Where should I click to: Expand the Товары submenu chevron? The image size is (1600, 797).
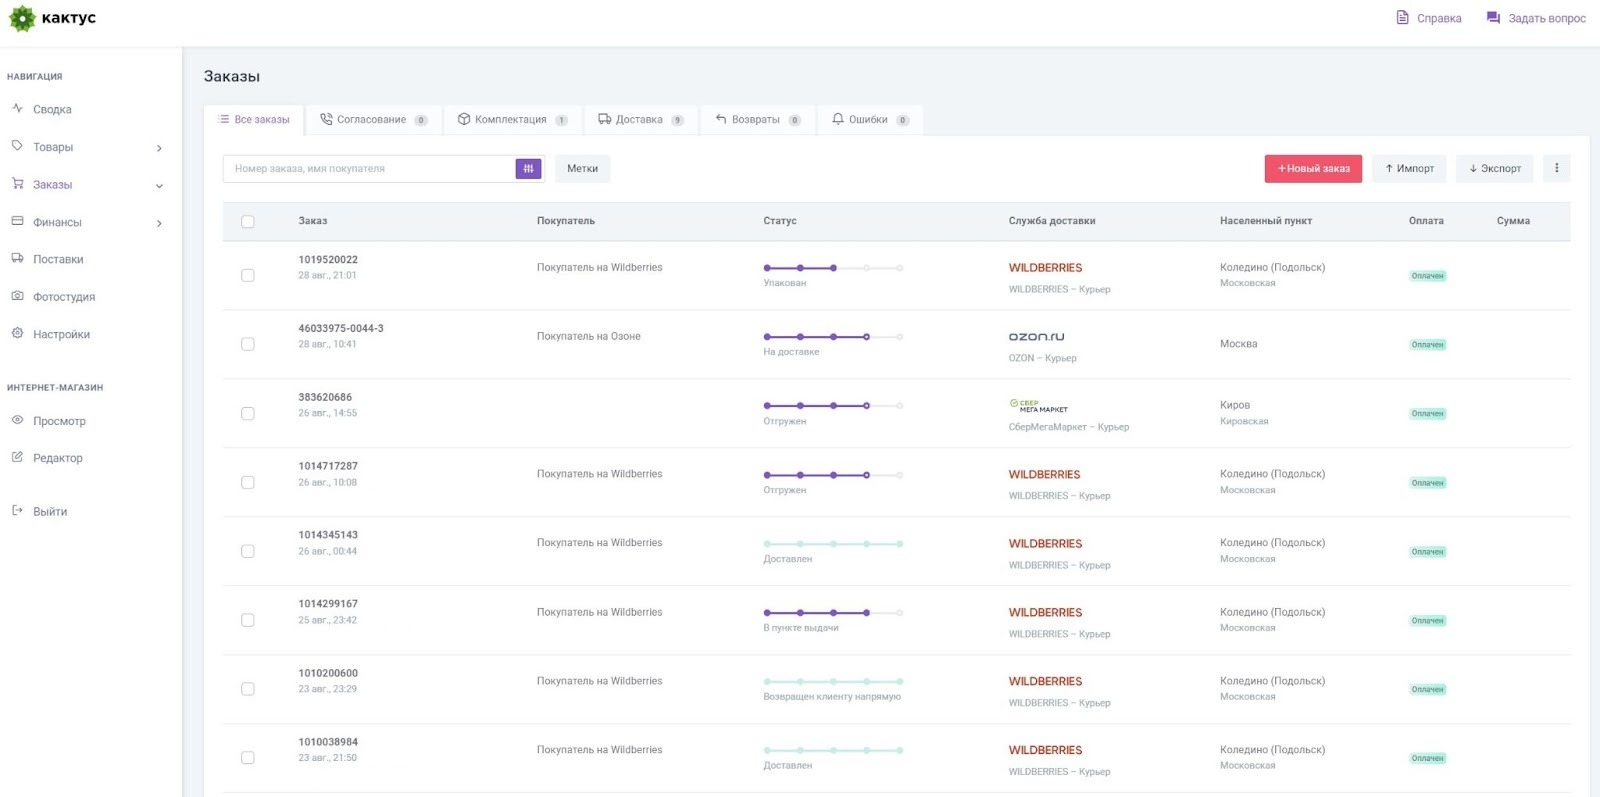(159, 148)
